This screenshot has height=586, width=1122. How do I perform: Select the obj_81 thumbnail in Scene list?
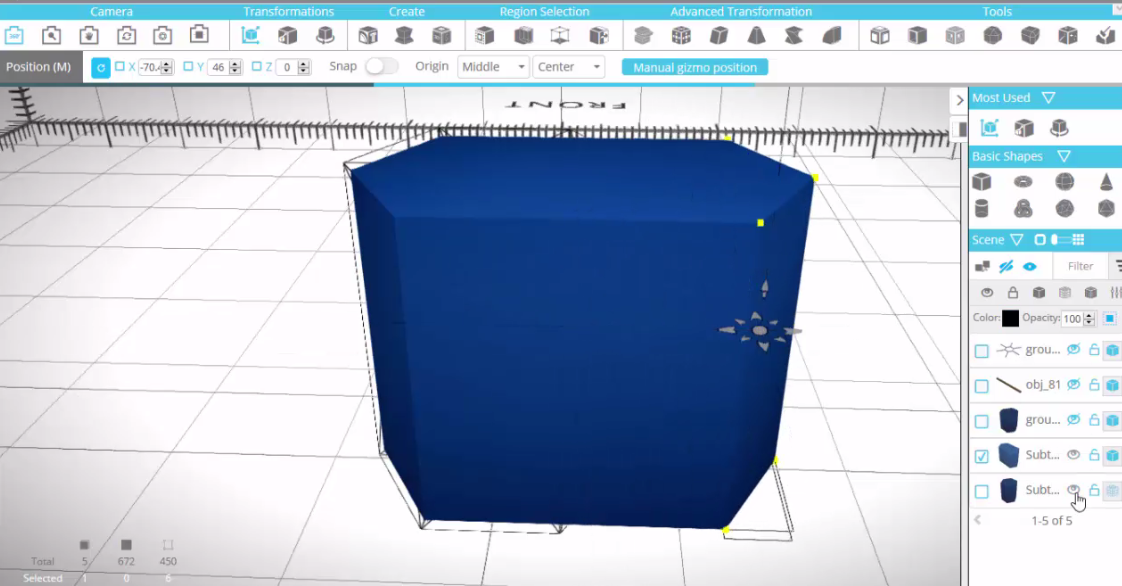(1008, 386)
